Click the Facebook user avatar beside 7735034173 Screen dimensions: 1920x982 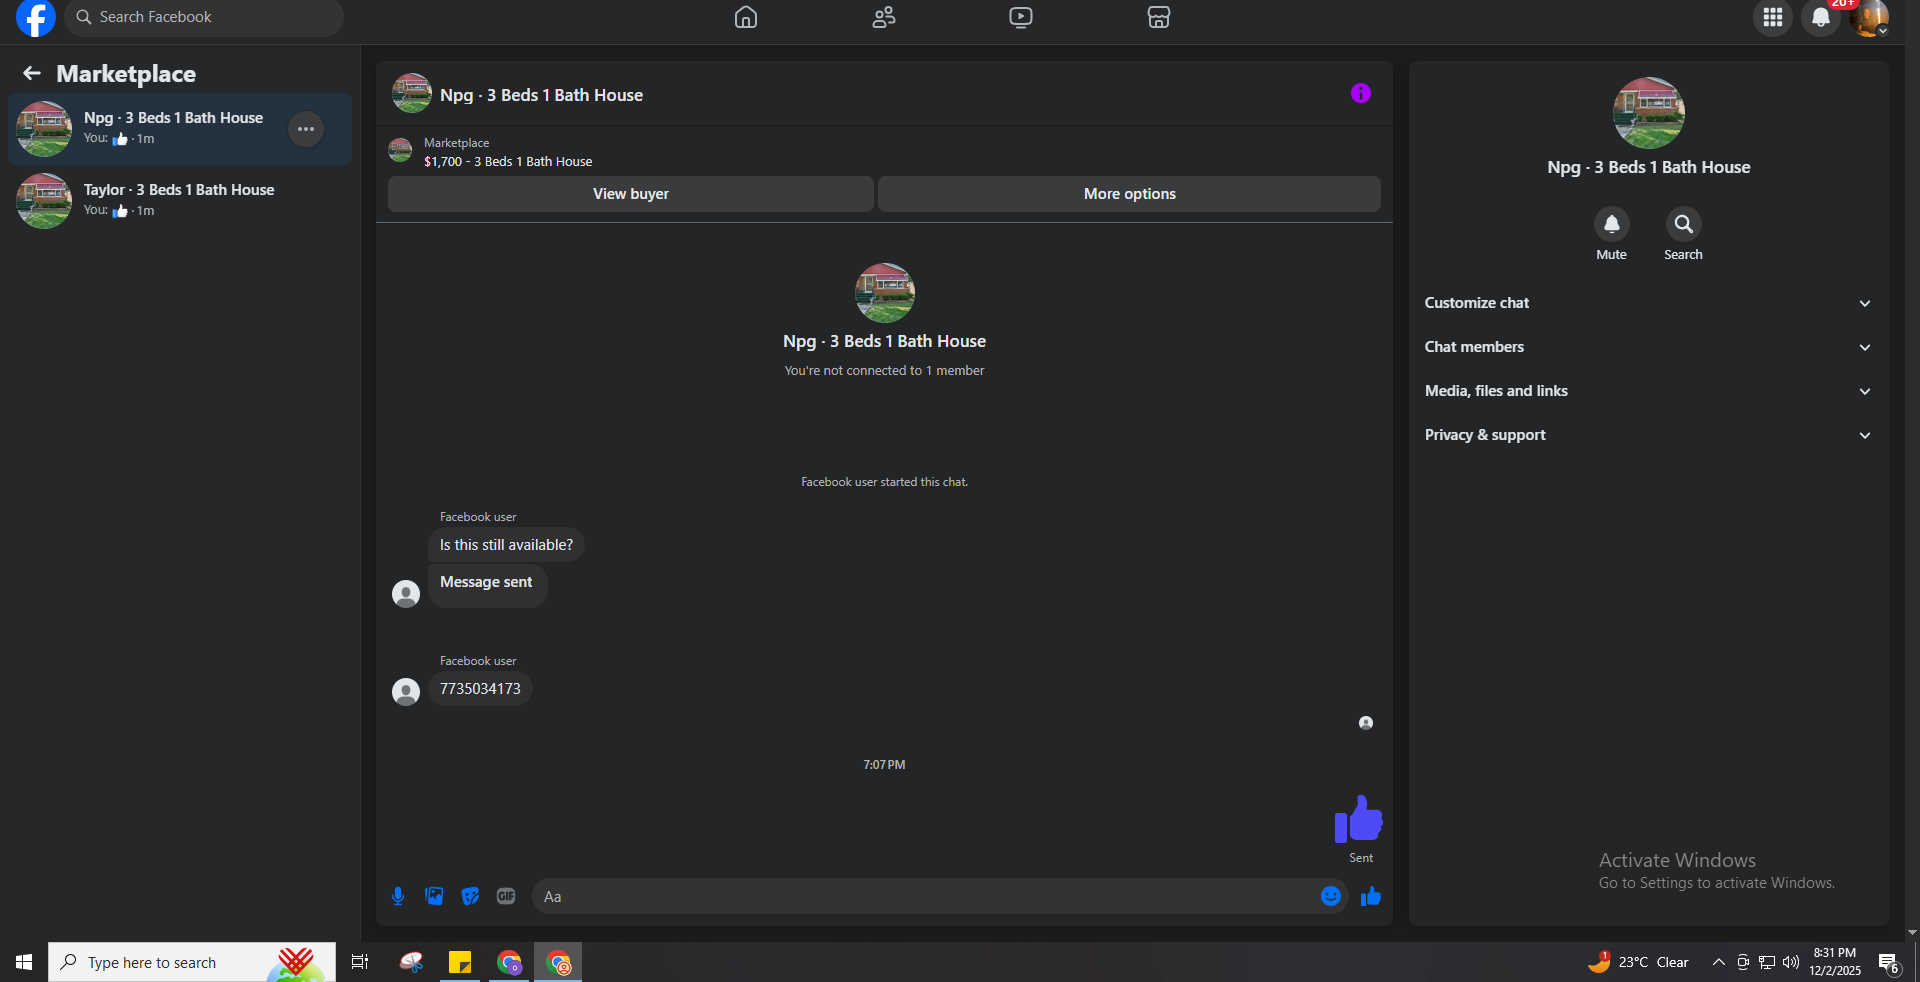(406, 692)
